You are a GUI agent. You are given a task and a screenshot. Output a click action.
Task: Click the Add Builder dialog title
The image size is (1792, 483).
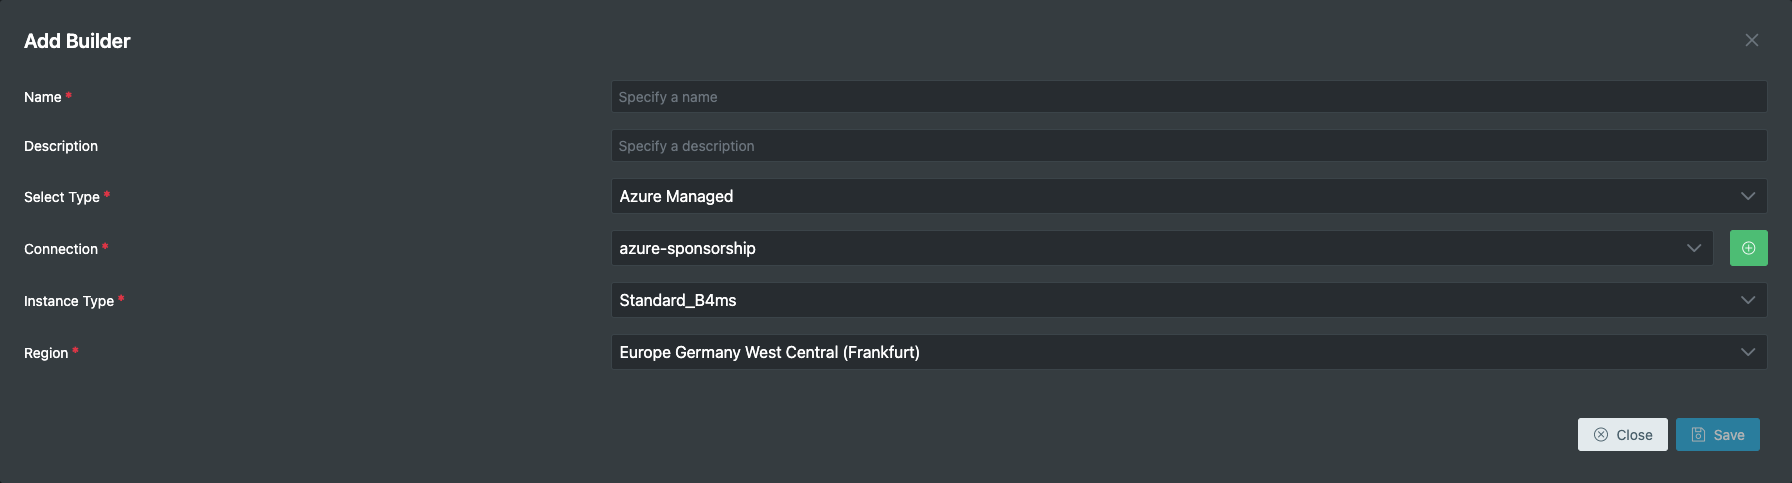click(77, 41)
